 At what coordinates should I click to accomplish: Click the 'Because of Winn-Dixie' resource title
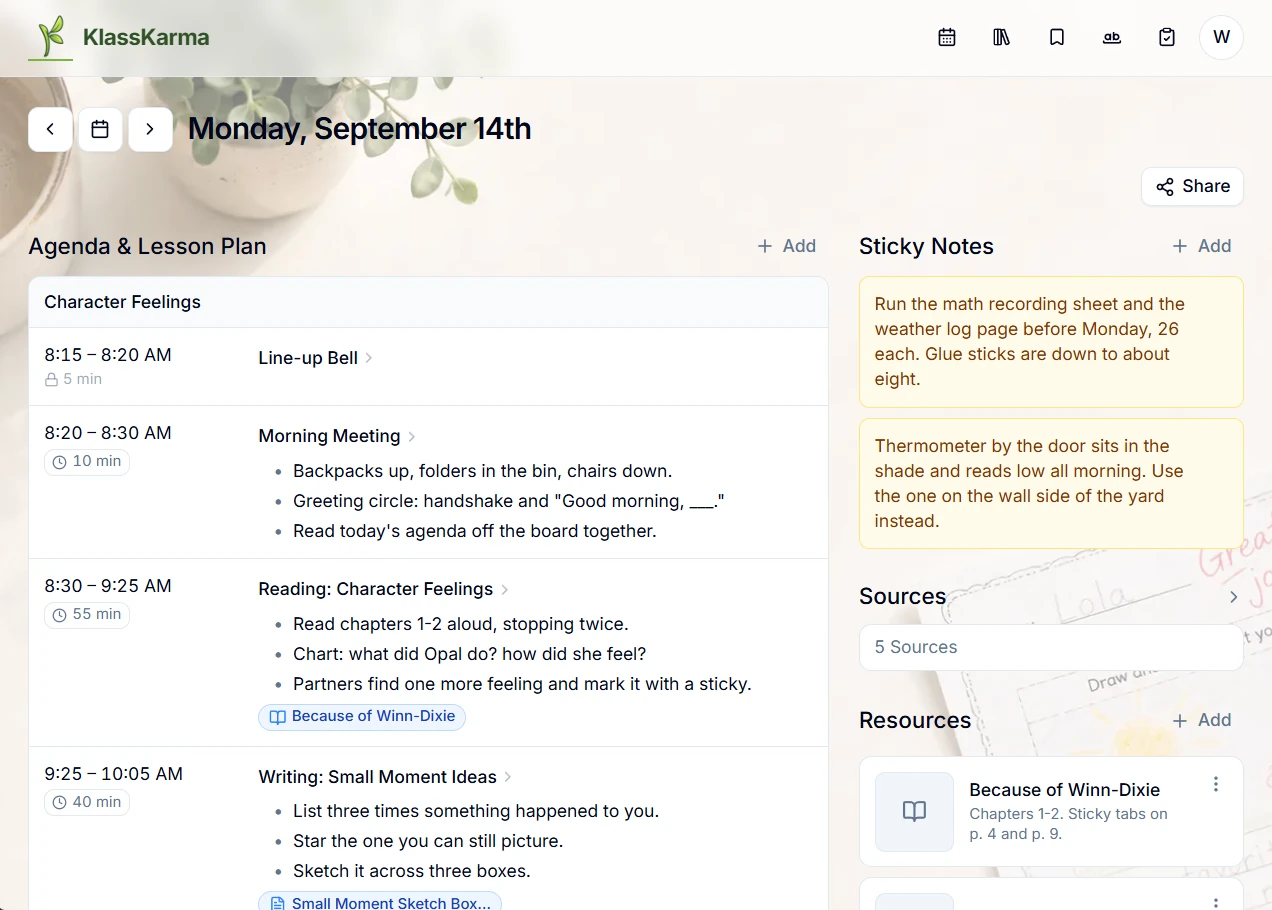pos(1064,790)
